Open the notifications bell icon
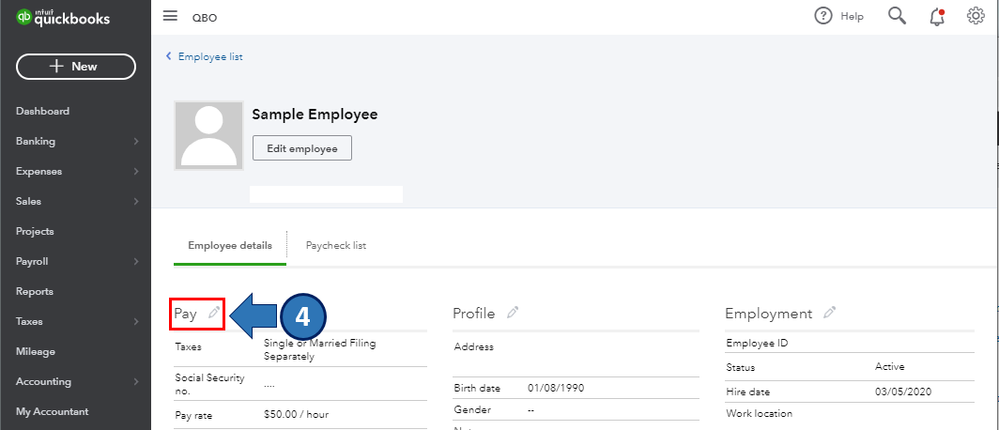This screenshot has height=430, width=999. pyautogui.click(x=937, y=16)
